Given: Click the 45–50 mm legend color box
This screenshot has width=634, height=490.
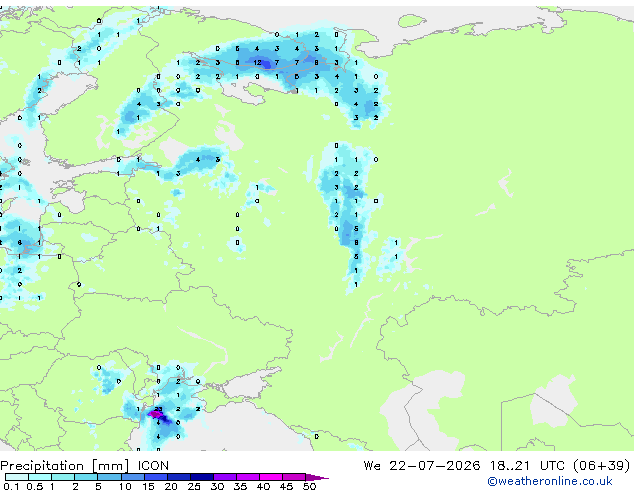Looking at the screenshot, I should coord(294,477).
